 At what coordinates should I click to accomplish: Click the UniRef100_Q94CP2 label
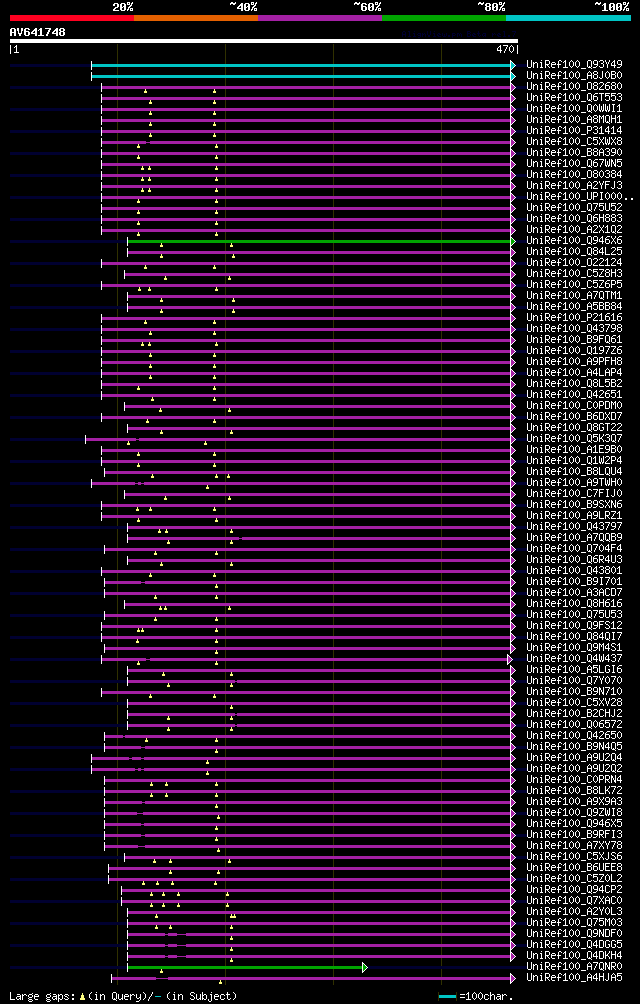pyautogui.click(x=574, y=889)
